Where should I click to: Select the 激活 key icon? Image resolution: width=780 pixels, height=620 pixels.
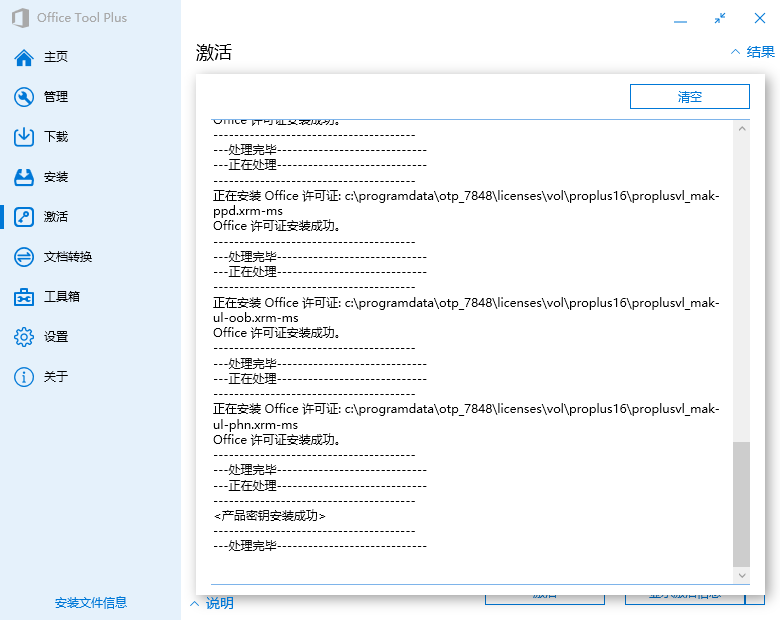pos(24,217)
